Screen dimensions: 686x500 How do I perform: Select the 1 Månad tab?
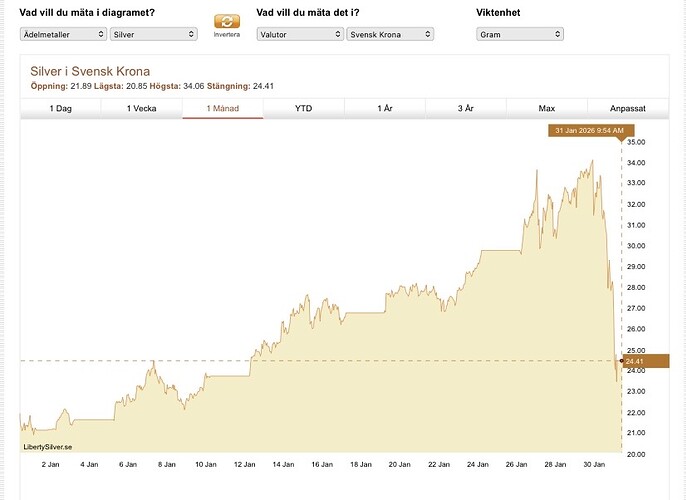pos(223,108)
